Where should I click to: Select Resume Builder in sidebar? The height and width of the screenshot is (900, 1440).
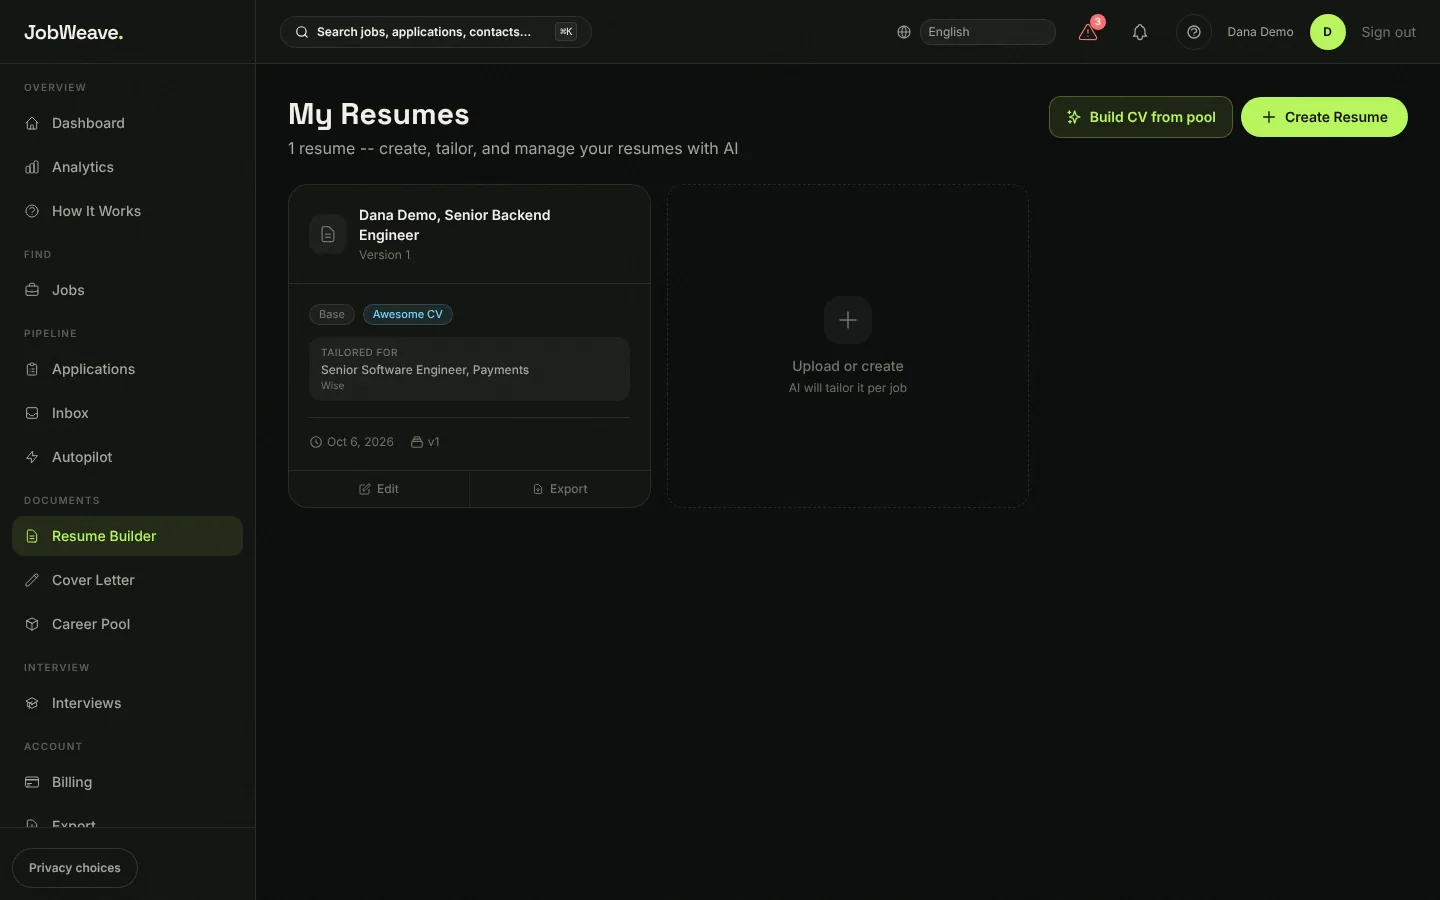[128, 536]
